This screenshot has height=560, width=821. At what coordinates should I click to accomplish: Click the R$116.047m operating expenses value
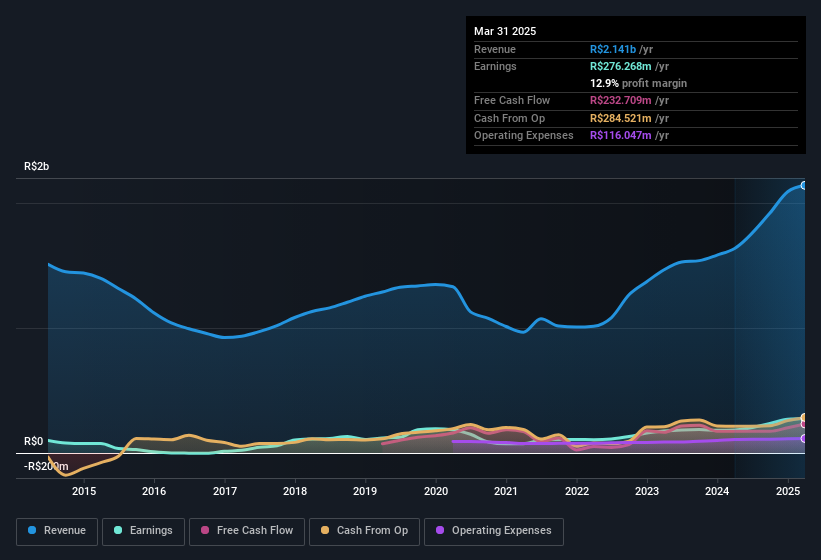click(620, 136)
